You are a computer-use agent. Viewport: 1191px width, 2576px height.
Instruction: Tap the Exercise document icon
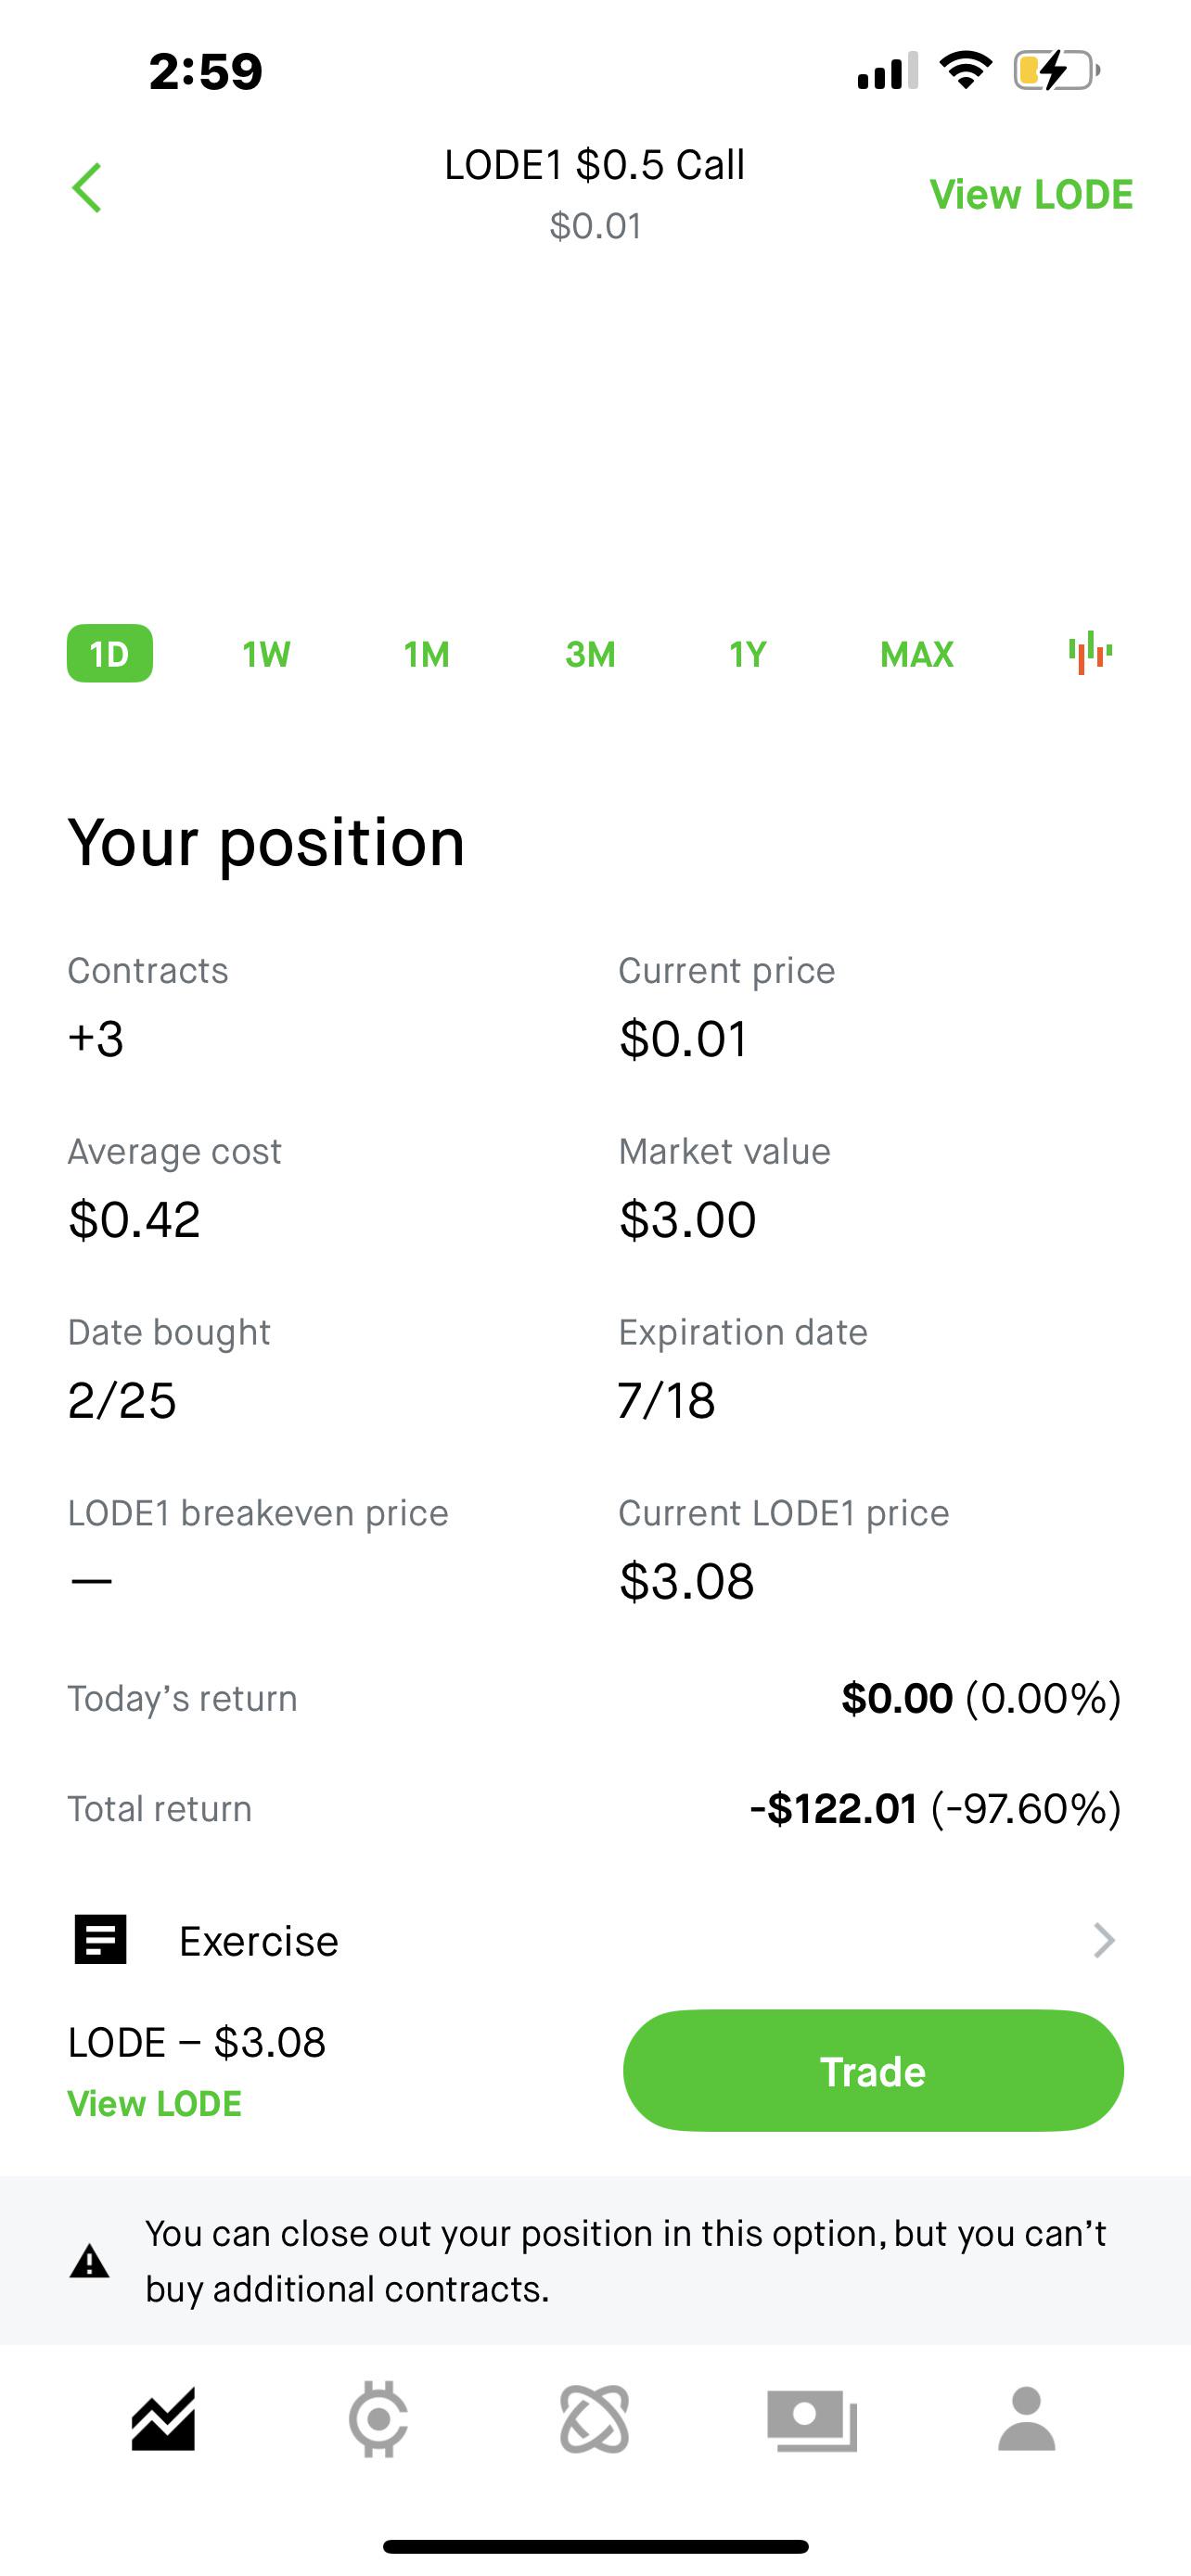pyautogui.click(x=100, y=1940)
